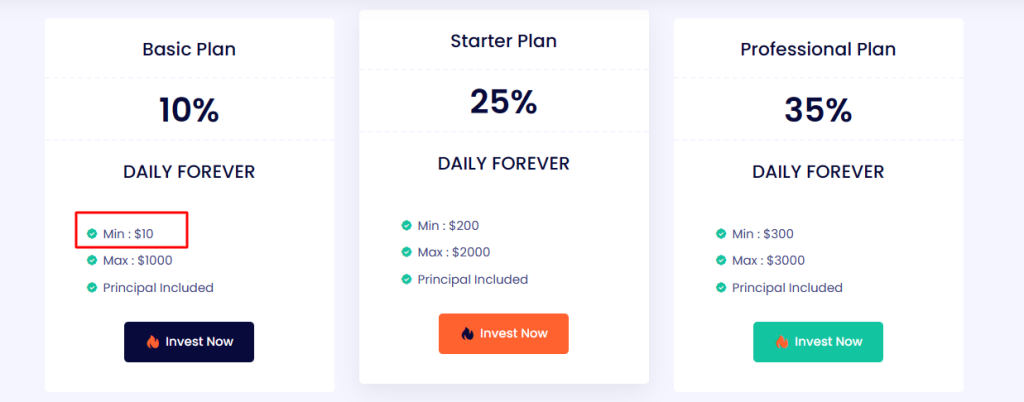Select the Starter Plan heading
The height and width of the screenshot is (402, 1024).
click(x=504, y=41)
